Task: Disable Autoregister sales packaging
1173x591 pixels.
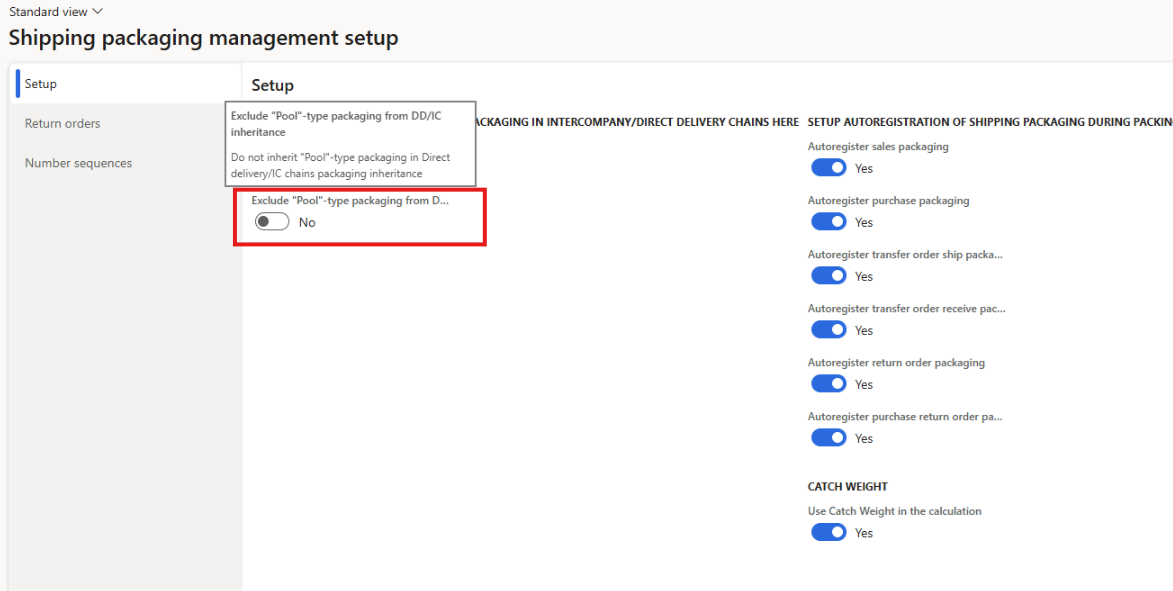Action: 828,167
